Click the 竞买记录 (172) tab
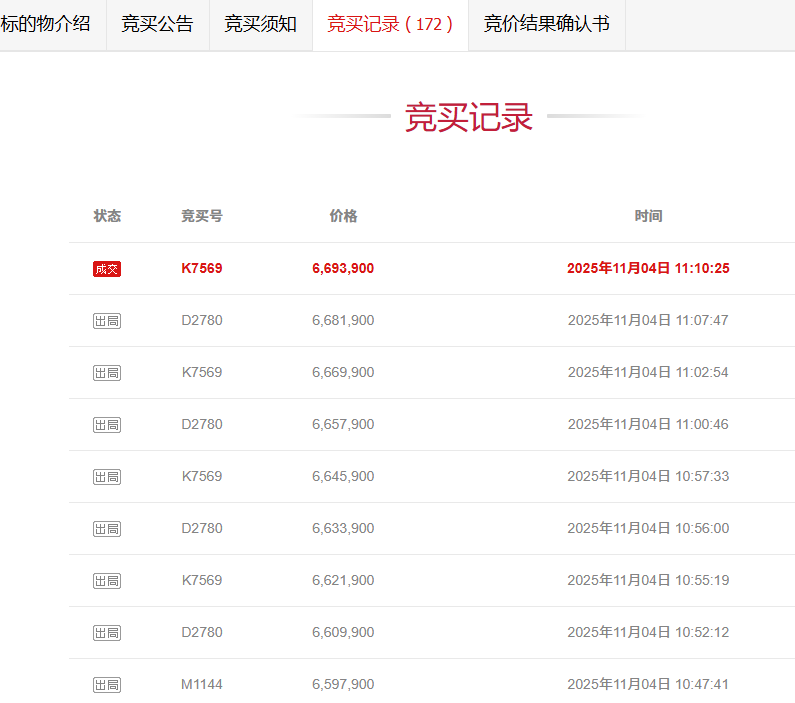 coord(390,24)
